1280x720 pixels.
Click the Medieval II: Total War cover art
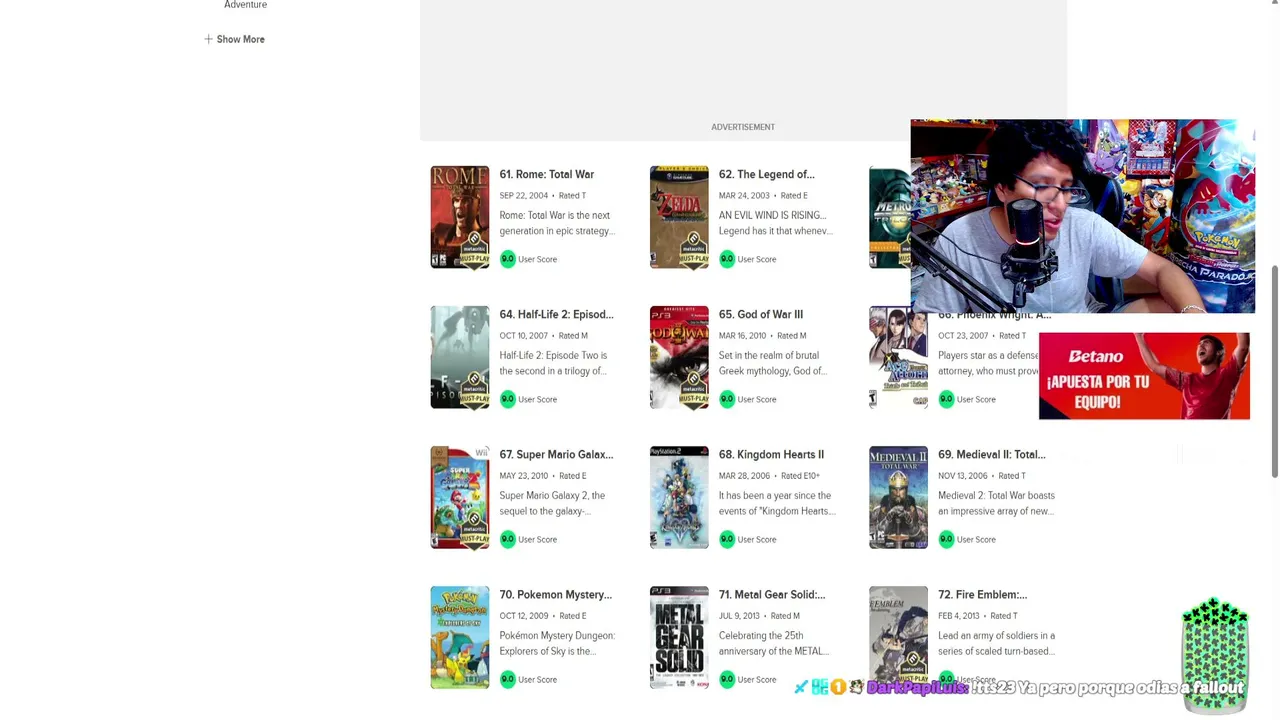[x=898, y=497]
